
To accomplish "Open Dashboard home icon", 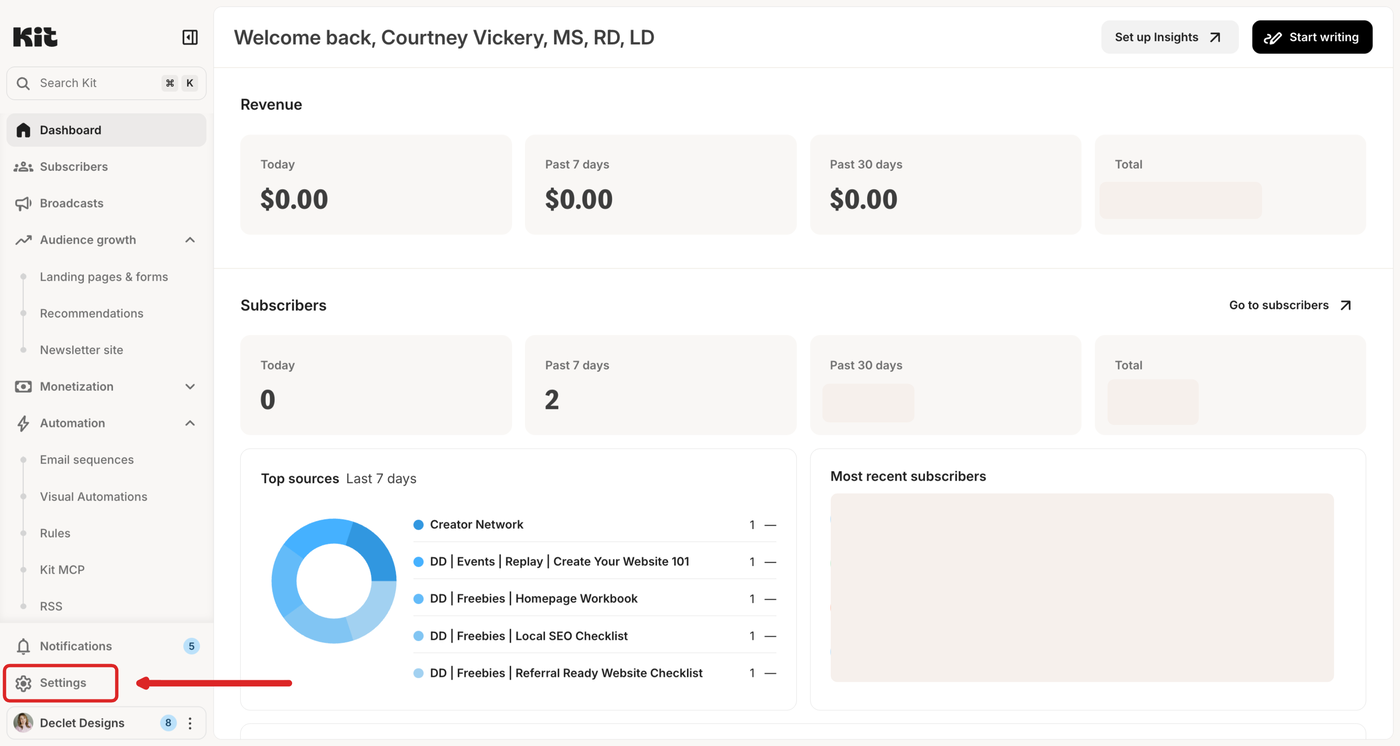I will [x=24, y=130].
